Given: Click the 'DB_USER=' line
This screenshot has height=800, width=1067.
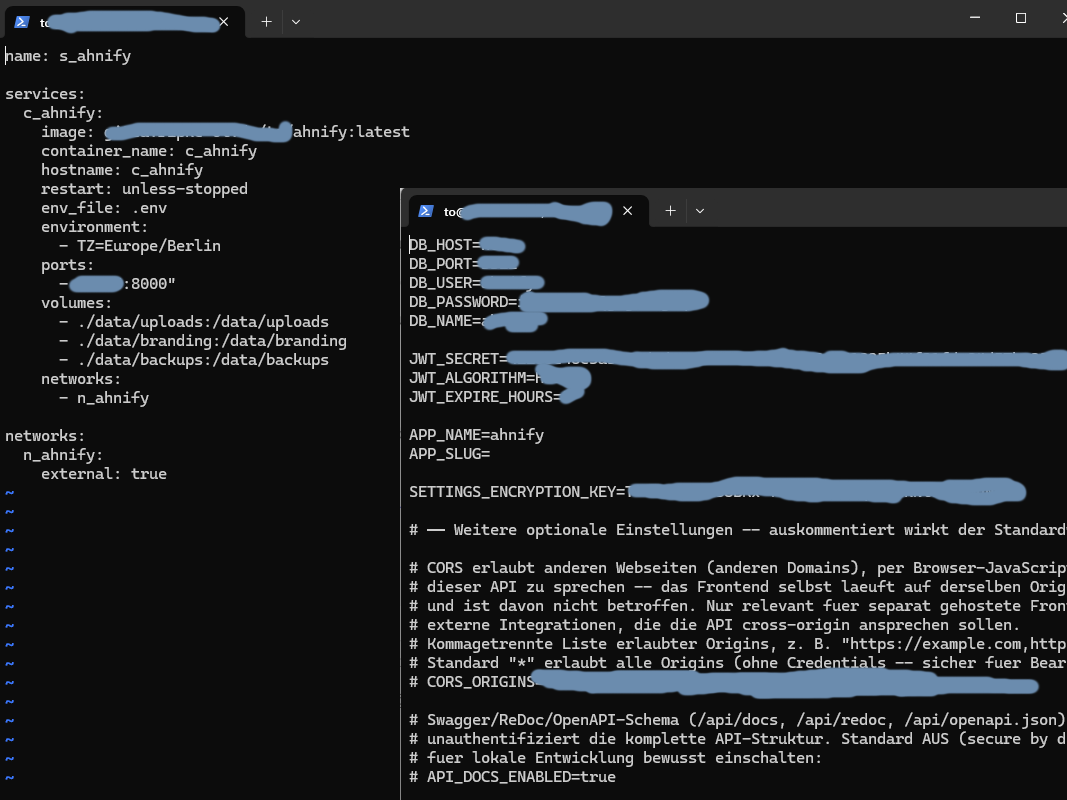Looking at the screenshot, I should (x=476, y=283).
